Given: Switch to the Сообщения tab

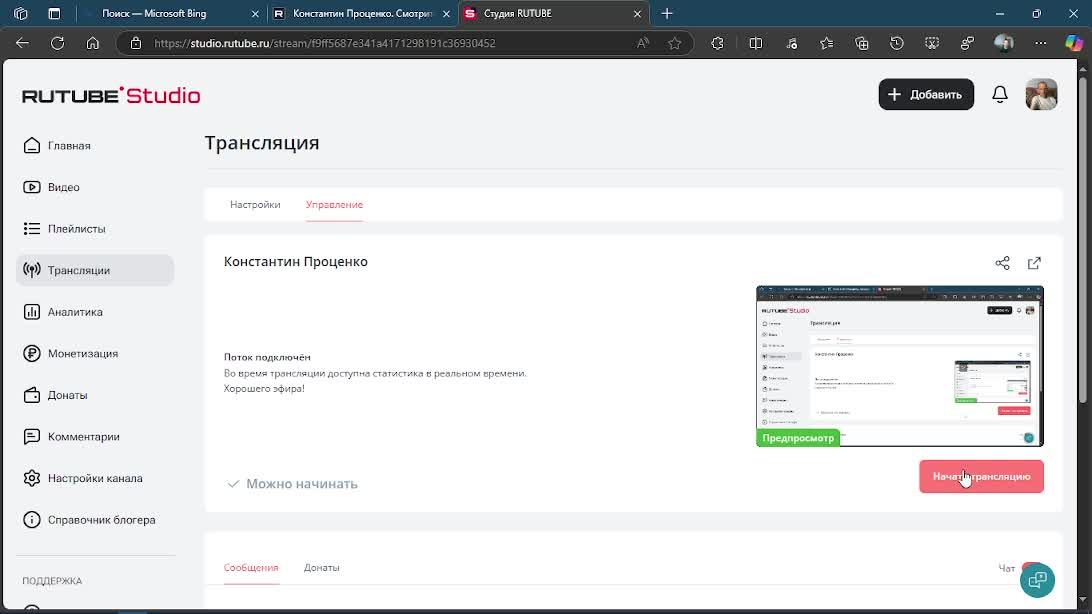Looking at the screenshot, I should tap(251, 567).
